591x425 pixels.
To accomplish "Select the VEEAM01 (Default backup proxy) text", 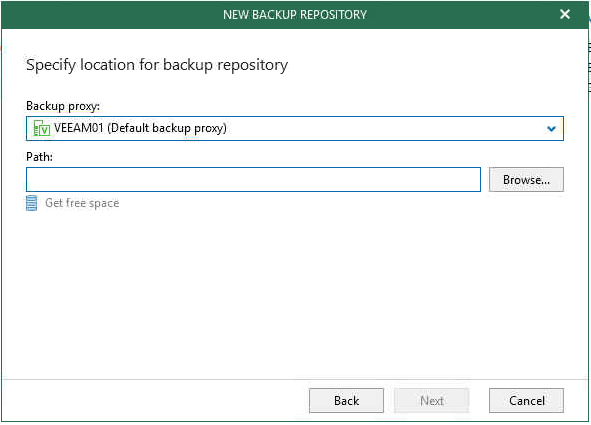I will coord(140,128).
